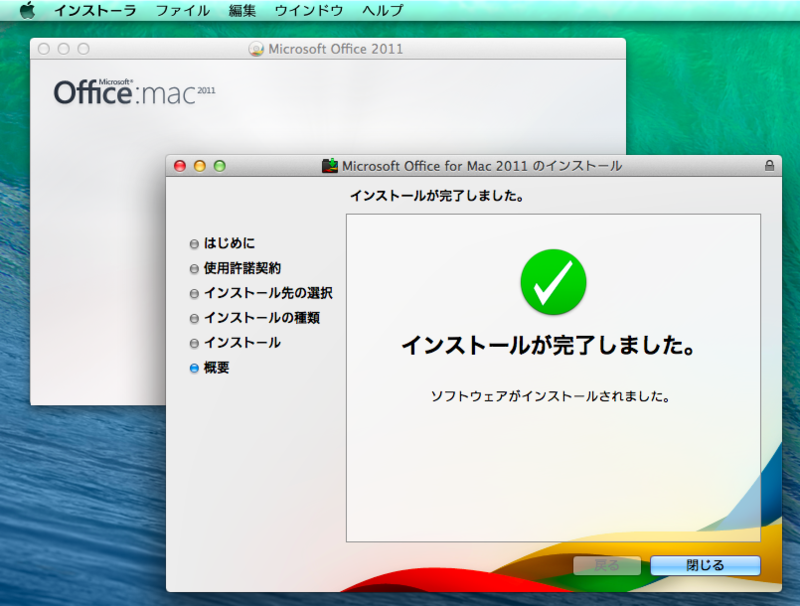Click the green checkmark success icon
Screen dimensions: 800x606
tap(553, 282)
